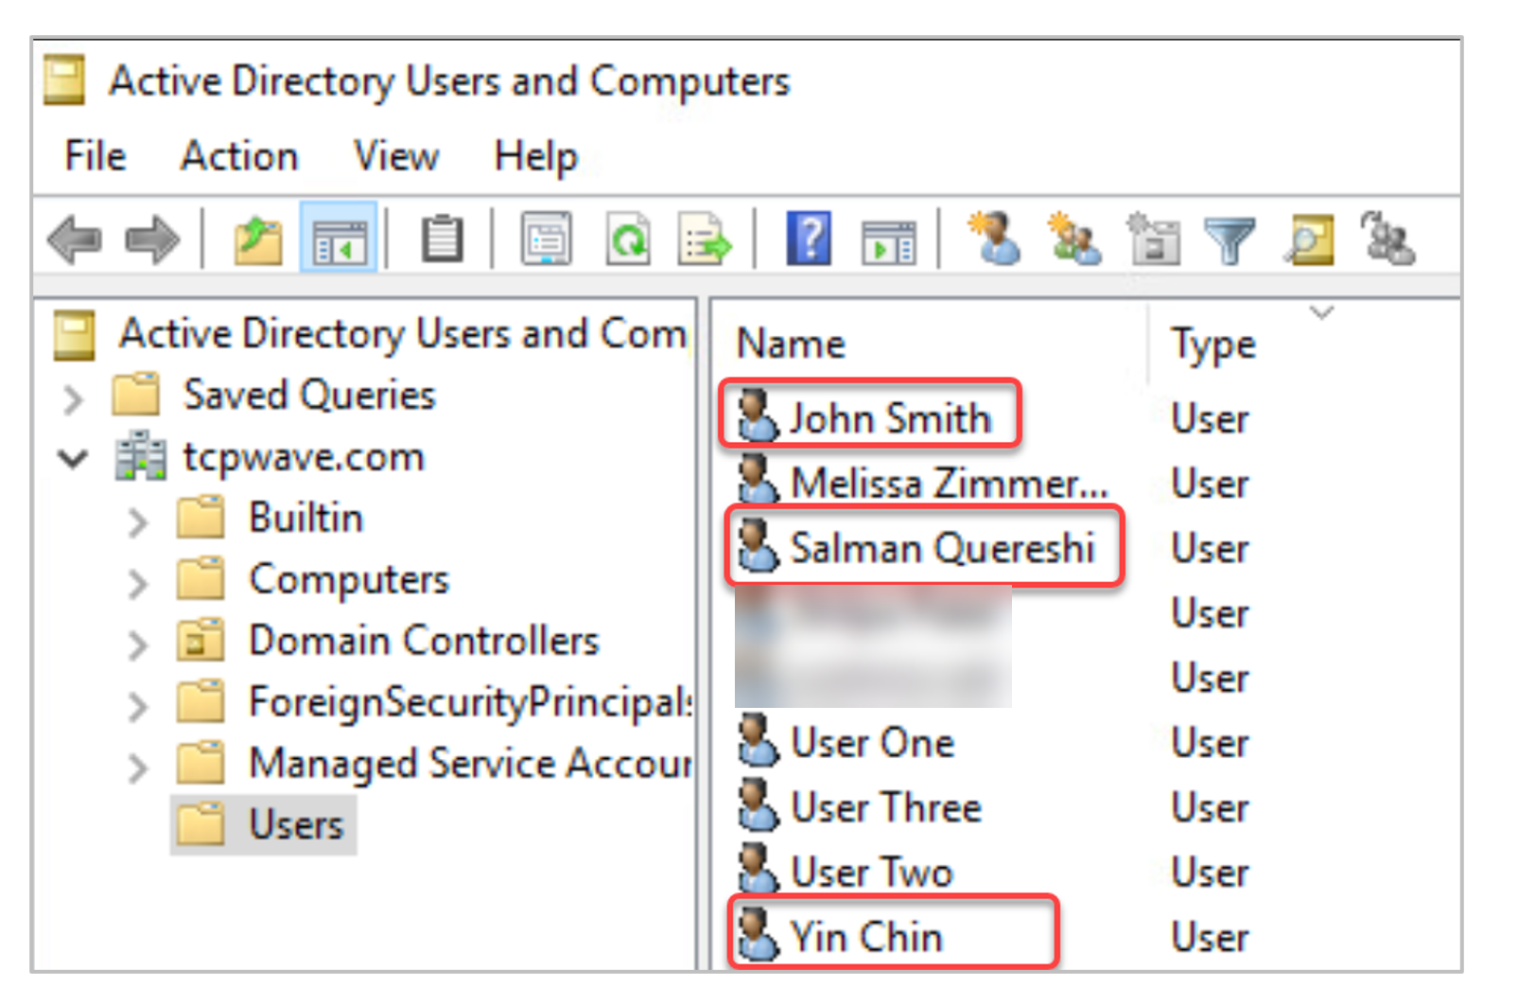Open the View menu
1536x1006 pixels.
tap(396, 157)
